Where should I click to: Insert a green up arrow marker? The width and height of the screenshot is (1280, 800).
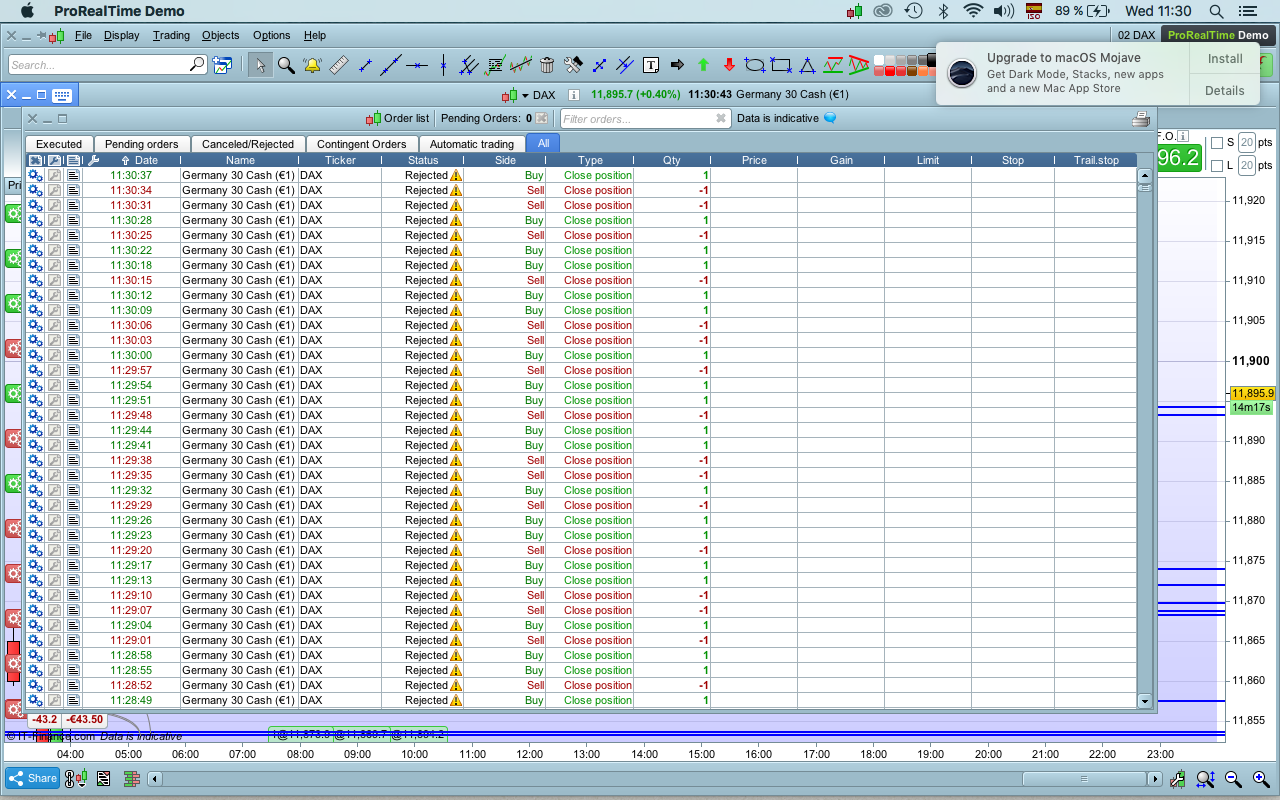point(703,65)
